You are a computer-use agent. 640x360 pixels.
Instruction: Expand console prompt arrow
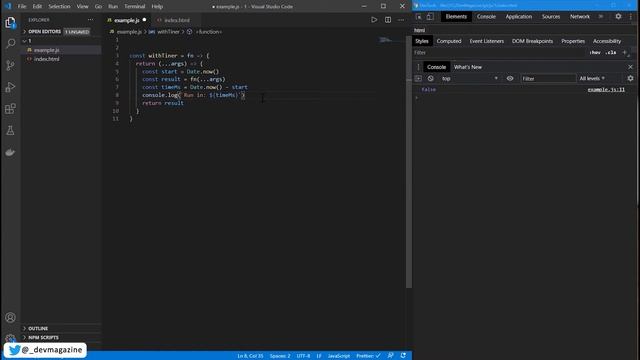click(417, 98)
